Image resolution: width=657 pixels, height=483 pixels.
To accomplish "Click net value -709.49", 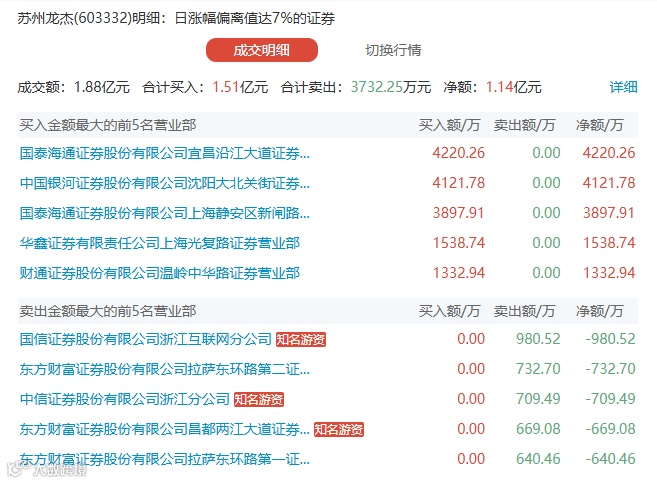I will point(610,399).
